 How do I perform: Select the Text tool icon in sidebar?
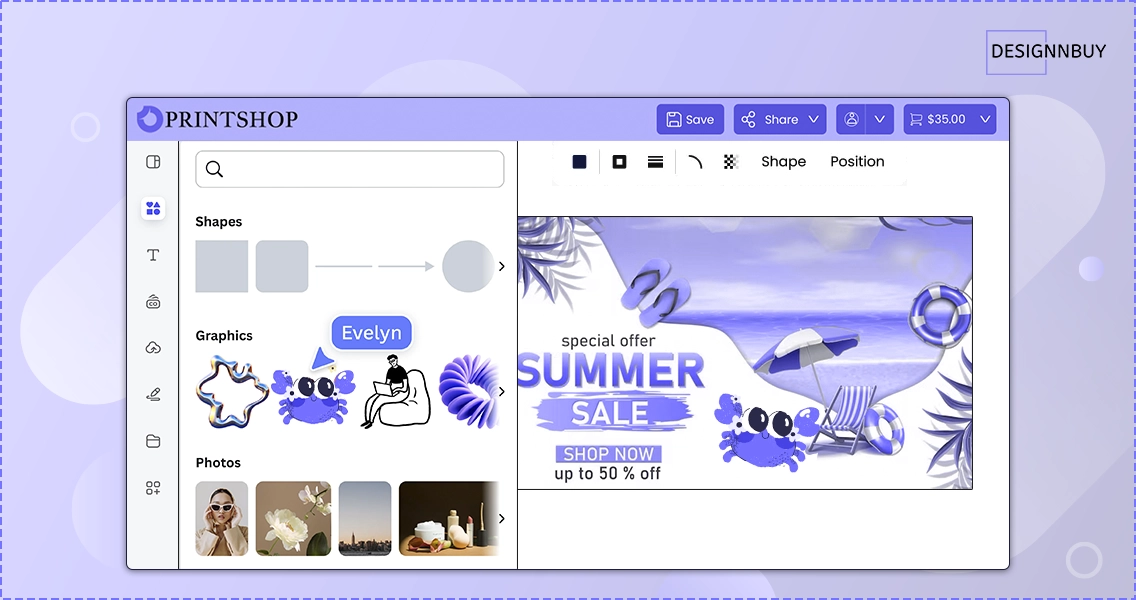point(153,255)
